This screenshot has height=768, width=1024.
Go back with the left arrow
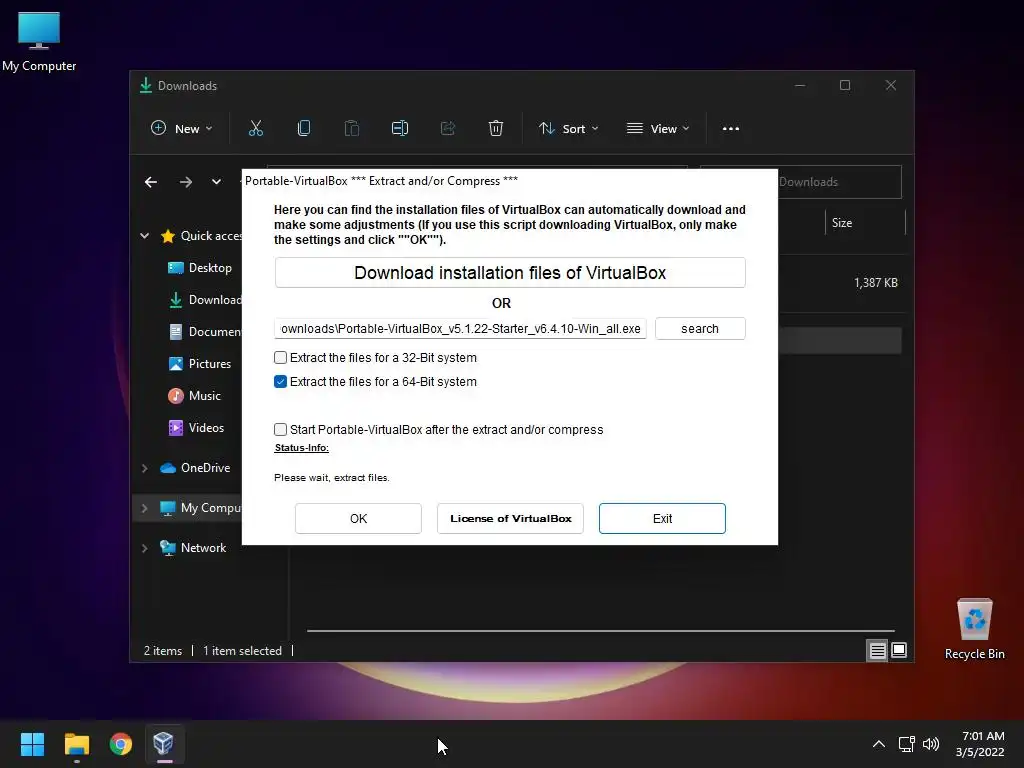click(151, 182)
